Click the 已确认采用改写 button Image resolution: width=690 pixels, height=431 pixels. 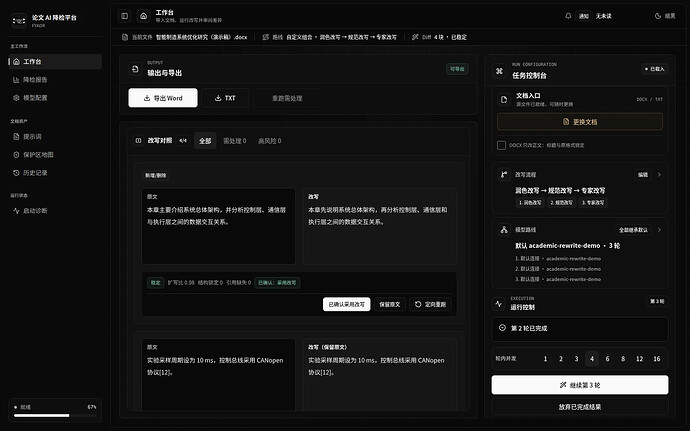click(x=347, y=304)
